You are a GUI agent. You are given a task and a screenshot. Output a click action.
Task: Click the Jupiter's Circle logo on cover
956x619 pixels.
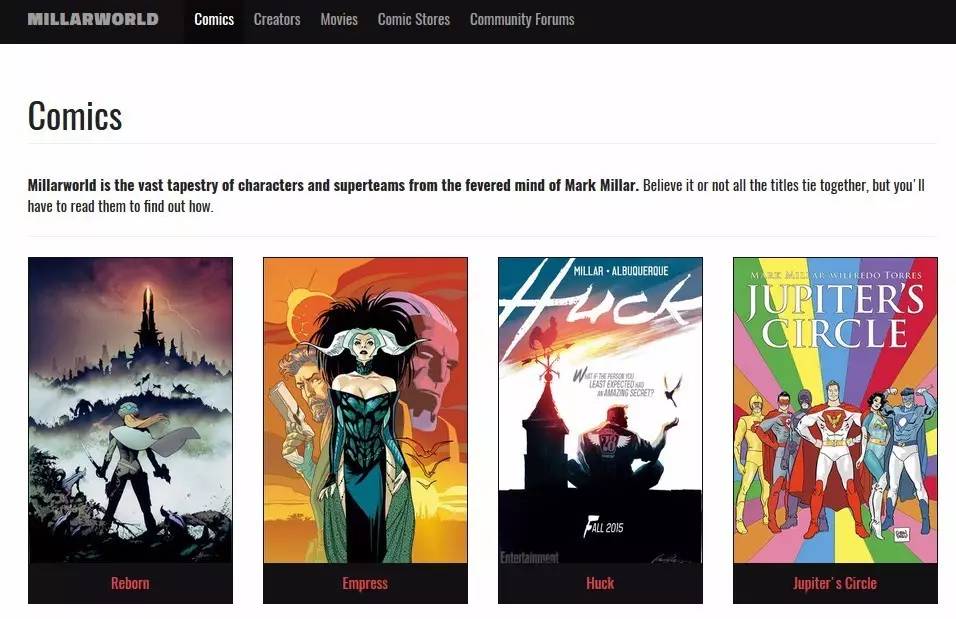coord(835,316)
